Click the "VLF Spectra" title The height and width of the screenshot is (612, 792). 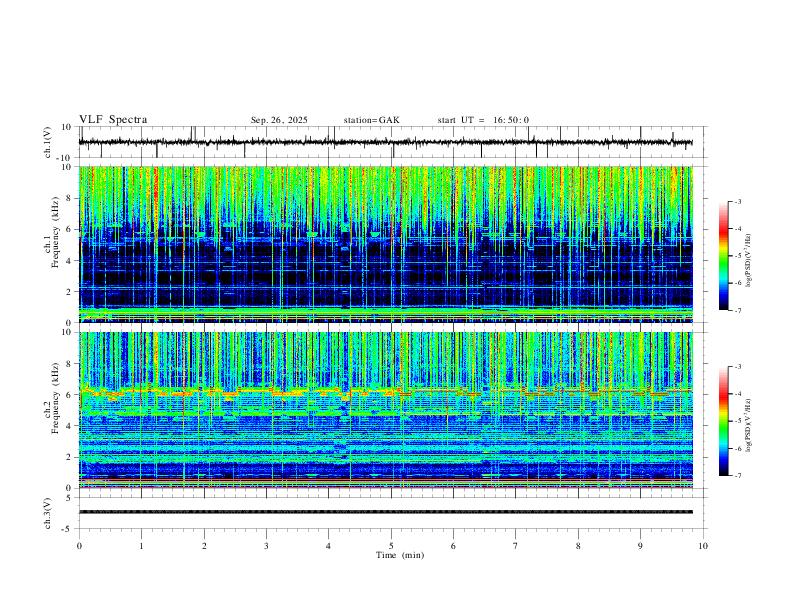113,120
